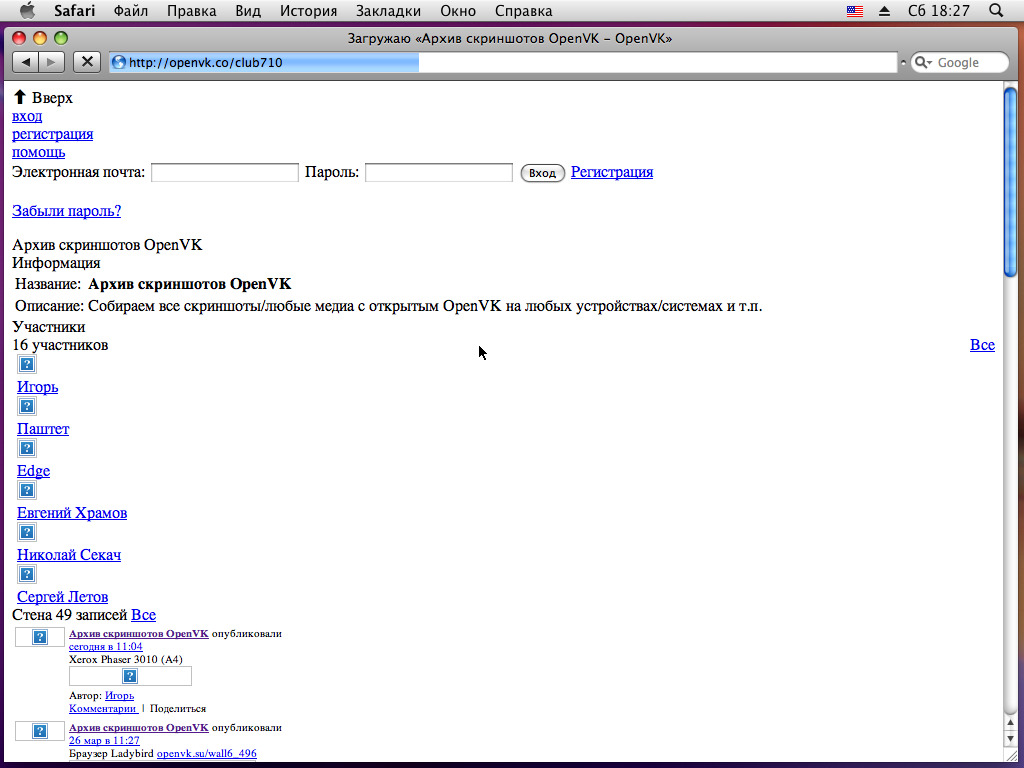1024x768 pixels.
Task: Open Spotlight magnifier in menu bar
Action: tap(995, 11)
